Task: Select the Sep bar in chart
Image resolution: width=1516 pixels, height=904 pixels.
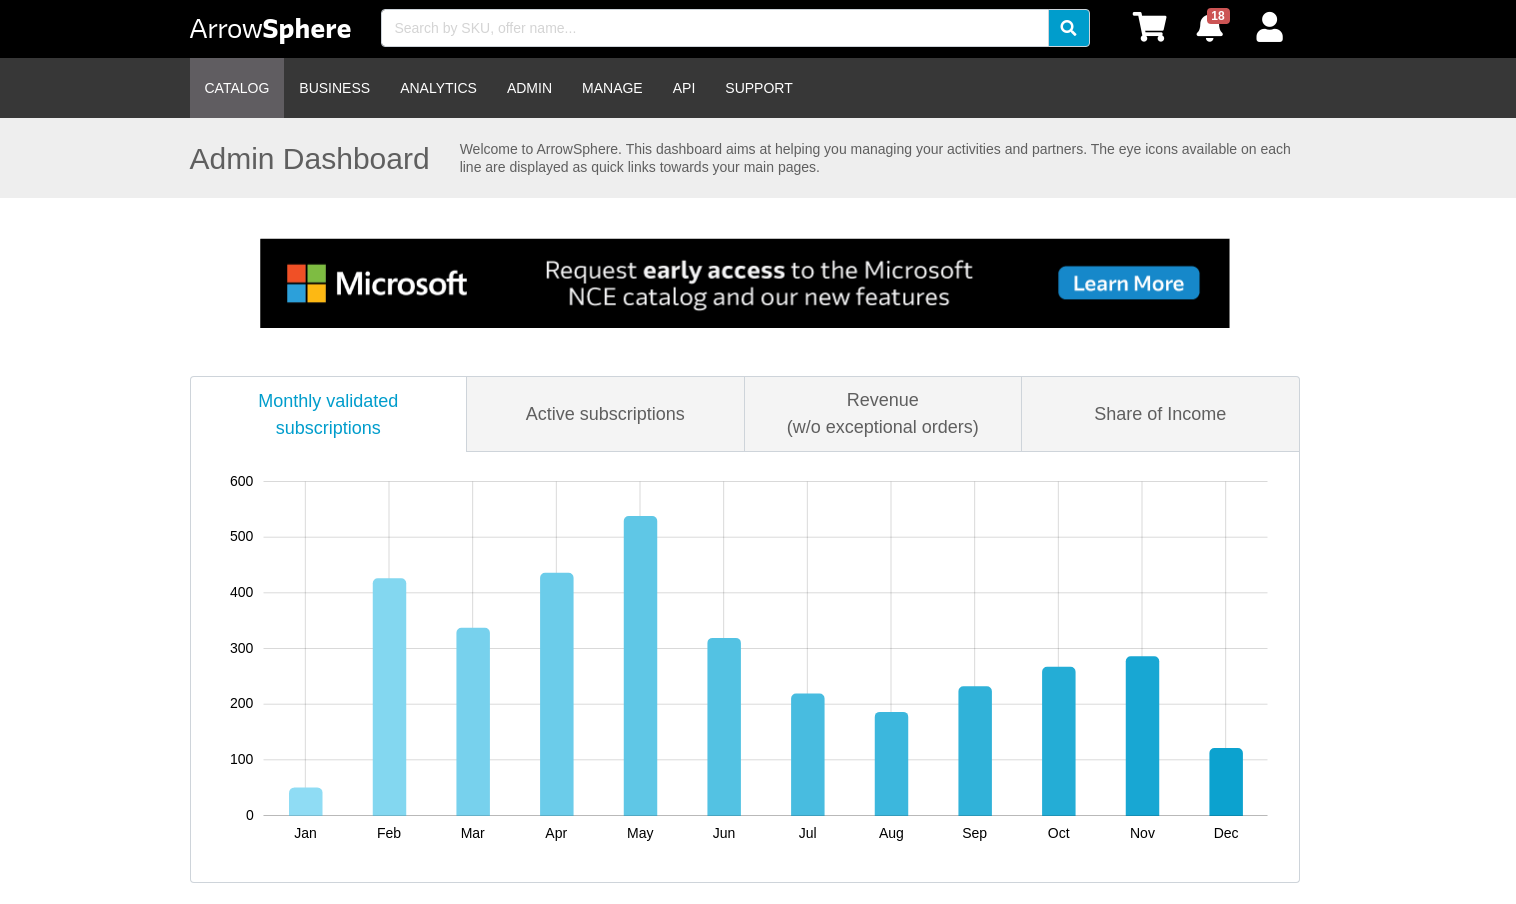Action: tap(975, 751)
